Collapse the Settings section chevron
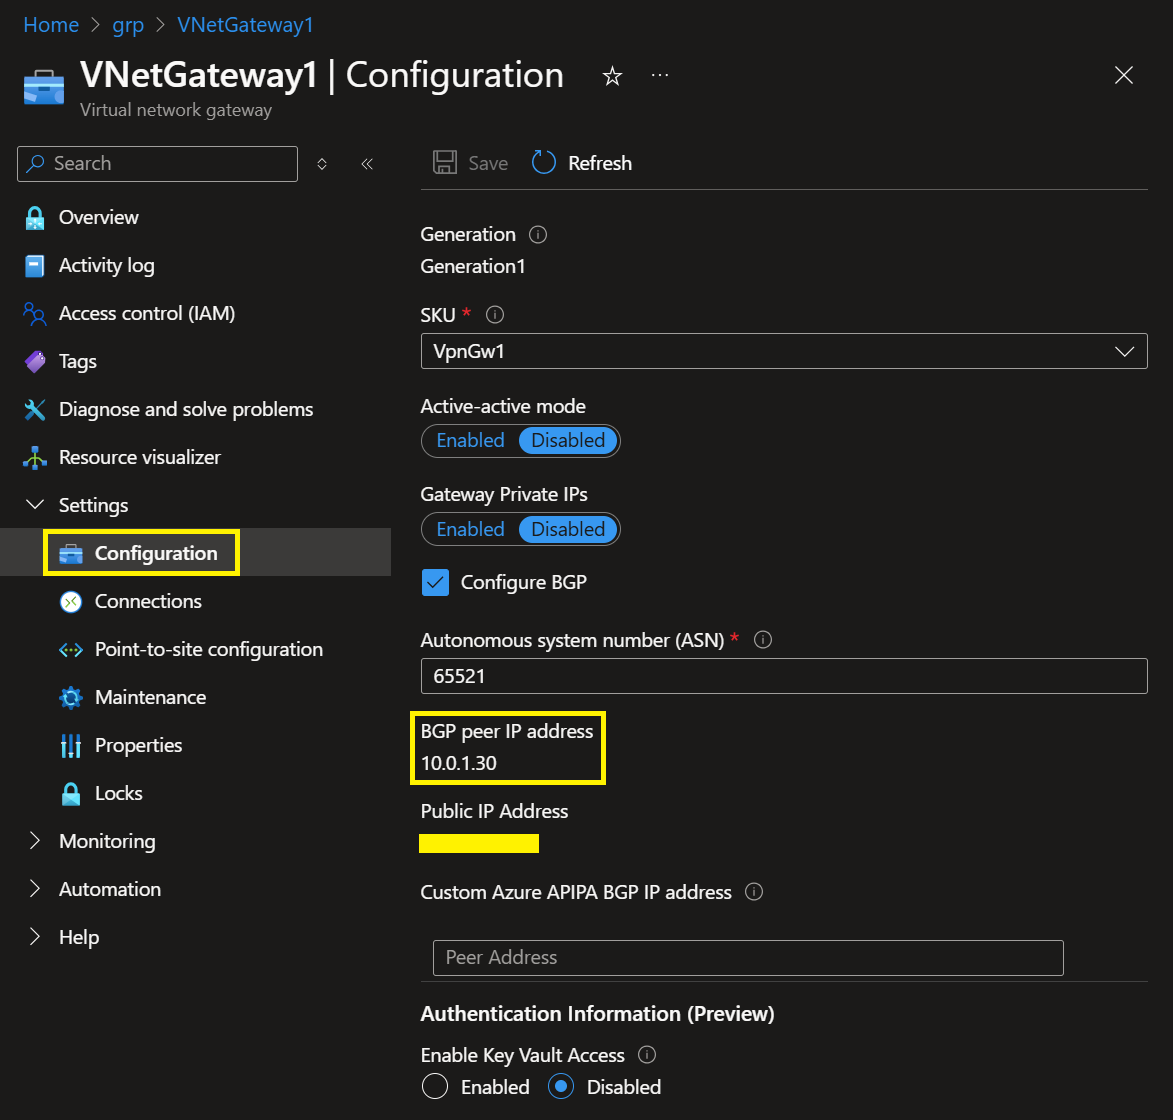The image size is (1173, 1120). (34, 504)
